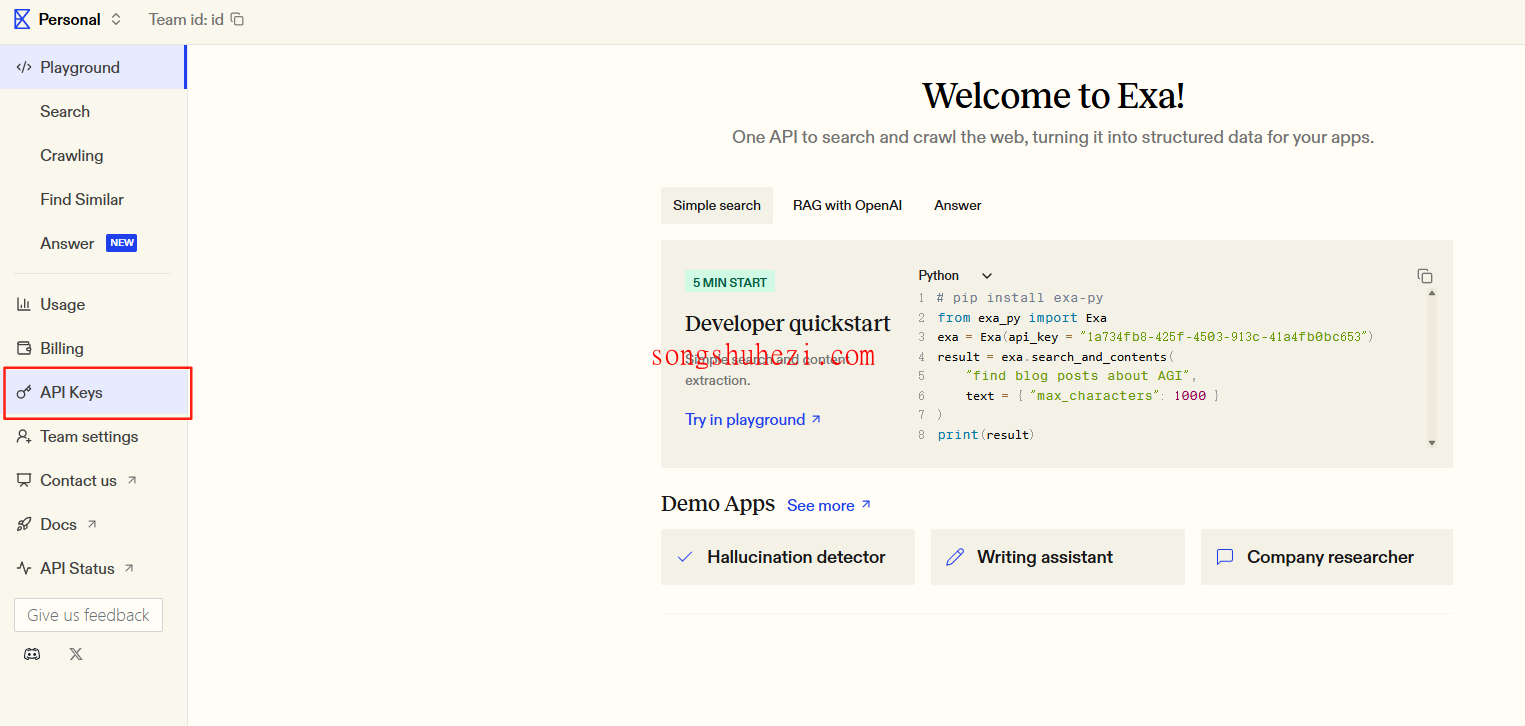
Task: Click the external arrow beside Docs
Action: [x=92, y=524]
